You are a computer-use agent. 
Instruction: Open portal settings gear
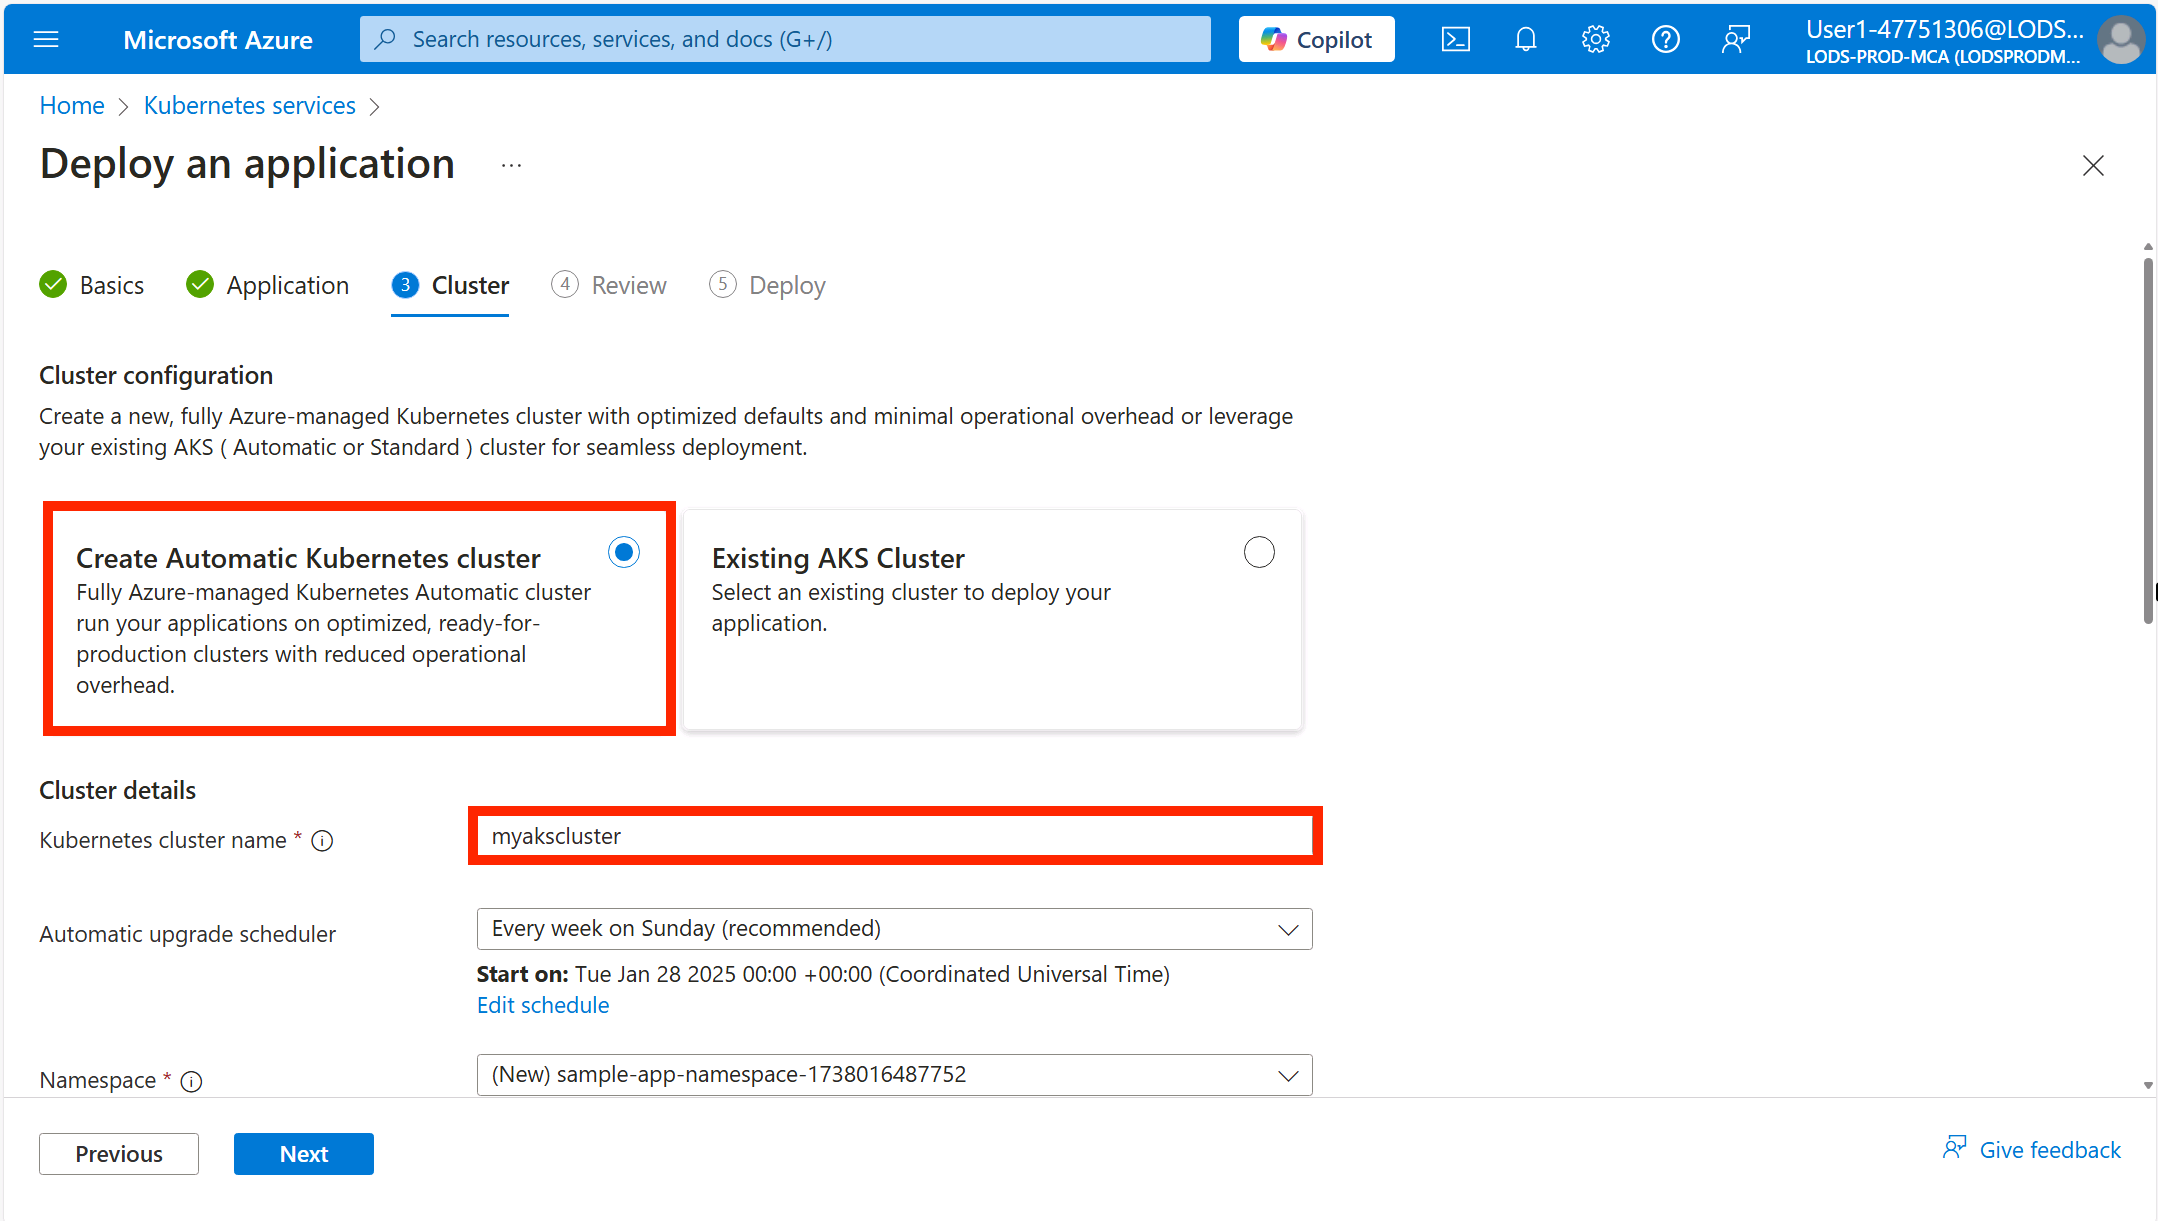[1595, 39]
